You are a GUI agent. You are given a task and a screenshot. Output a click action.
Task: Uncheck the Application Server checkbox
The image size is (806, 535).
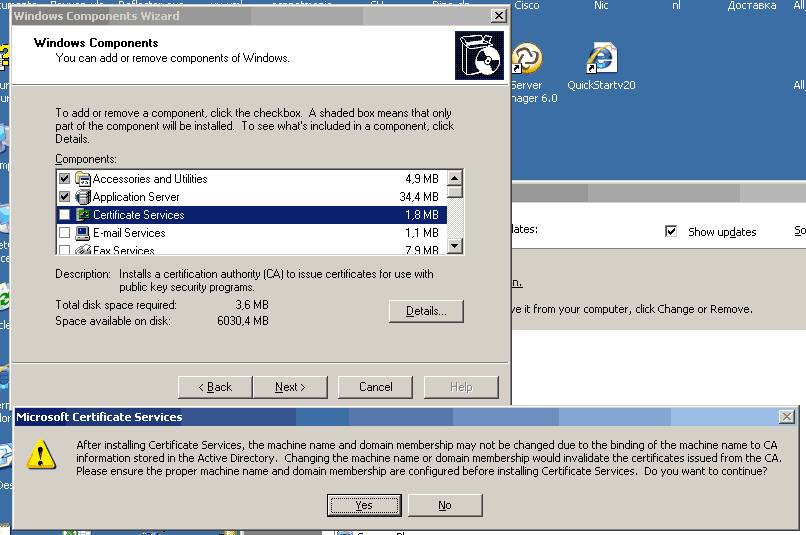click(x=64, y=197)
